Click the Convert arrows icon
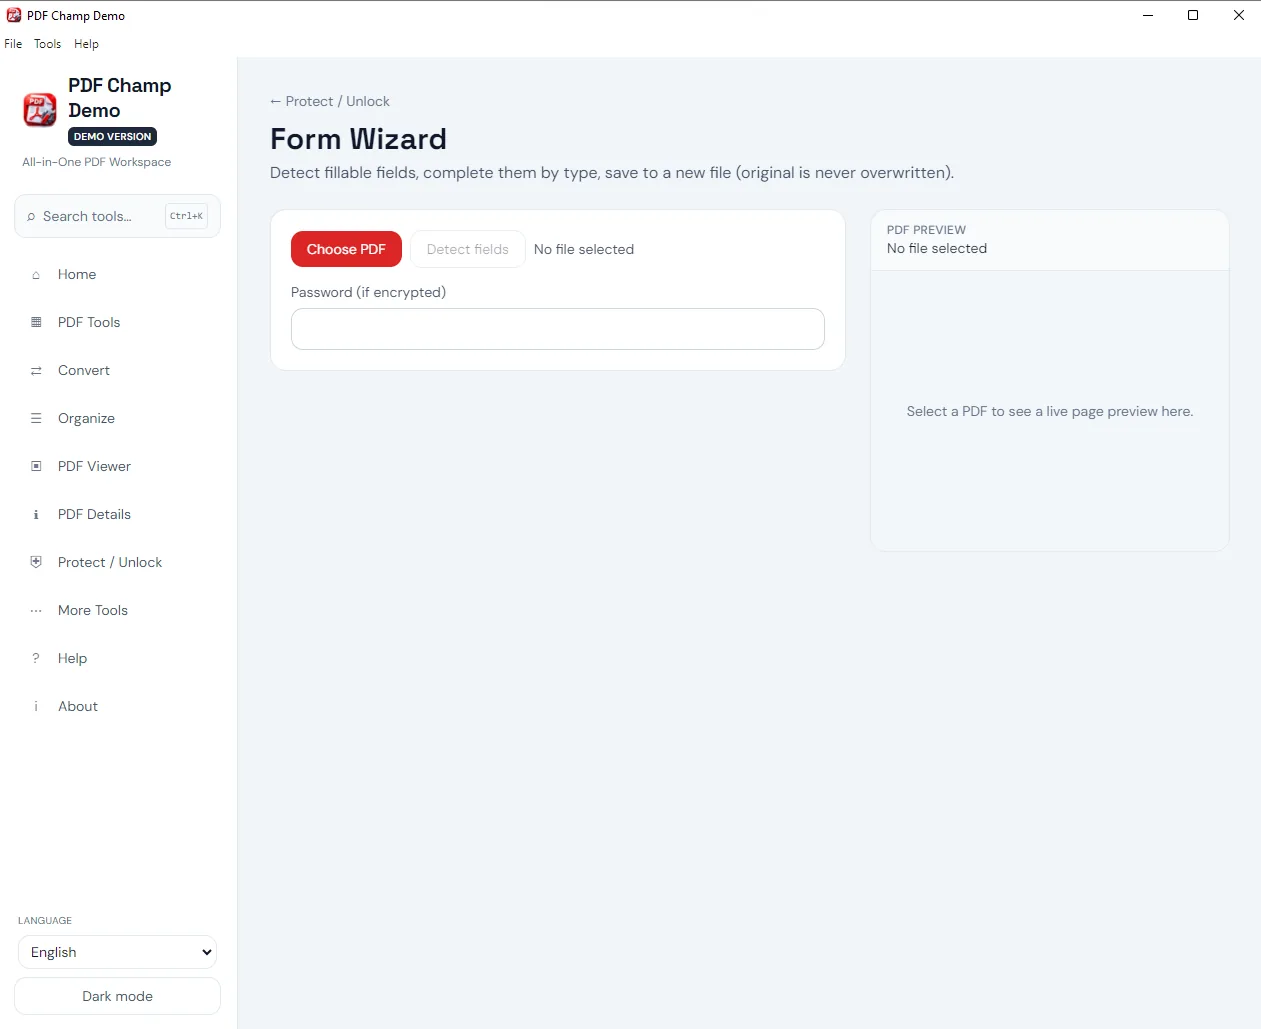 click(x=36, y=371)
